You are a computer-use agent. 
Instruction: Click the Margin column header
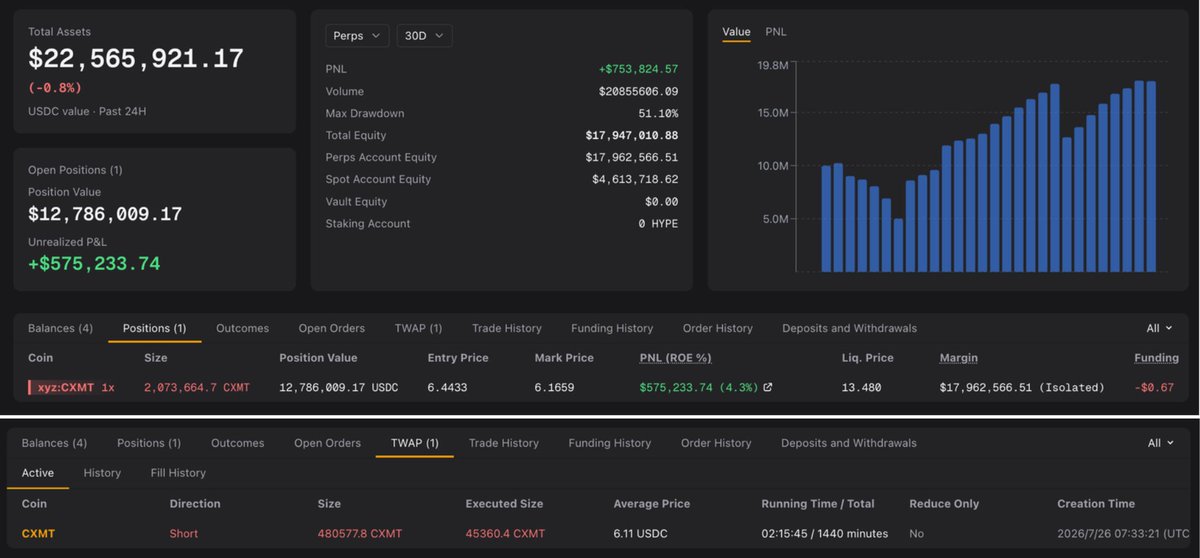click(959, 358)
